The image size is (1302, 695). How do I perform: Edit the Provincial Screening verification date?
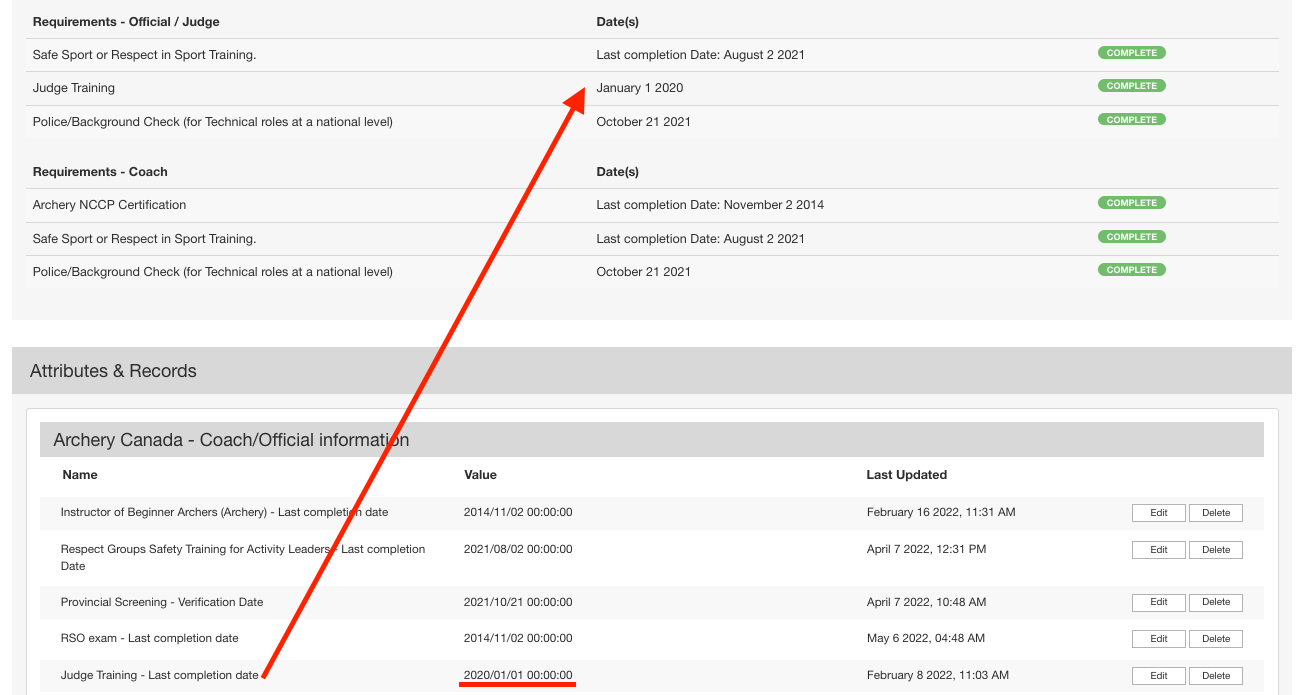pos(1158,602)
